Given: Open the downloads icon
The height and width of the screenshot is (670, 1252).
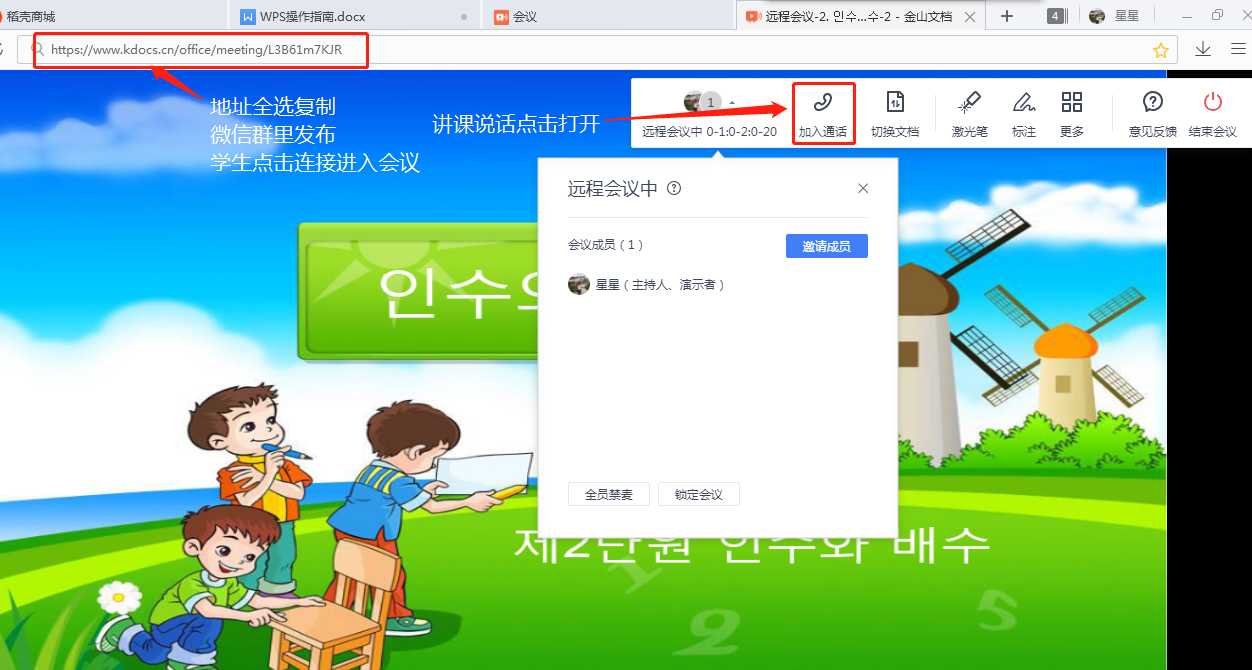Looking at the screenshot, I should point(1203,49).
